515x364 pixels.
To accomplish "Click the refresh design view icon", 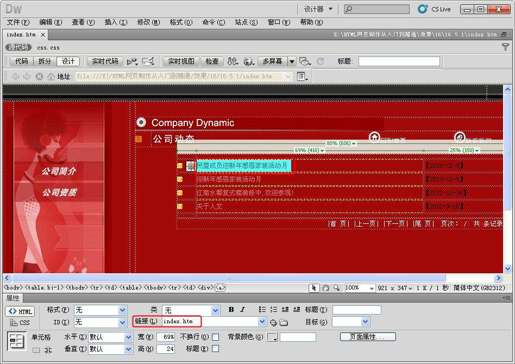I will (320, 61).
